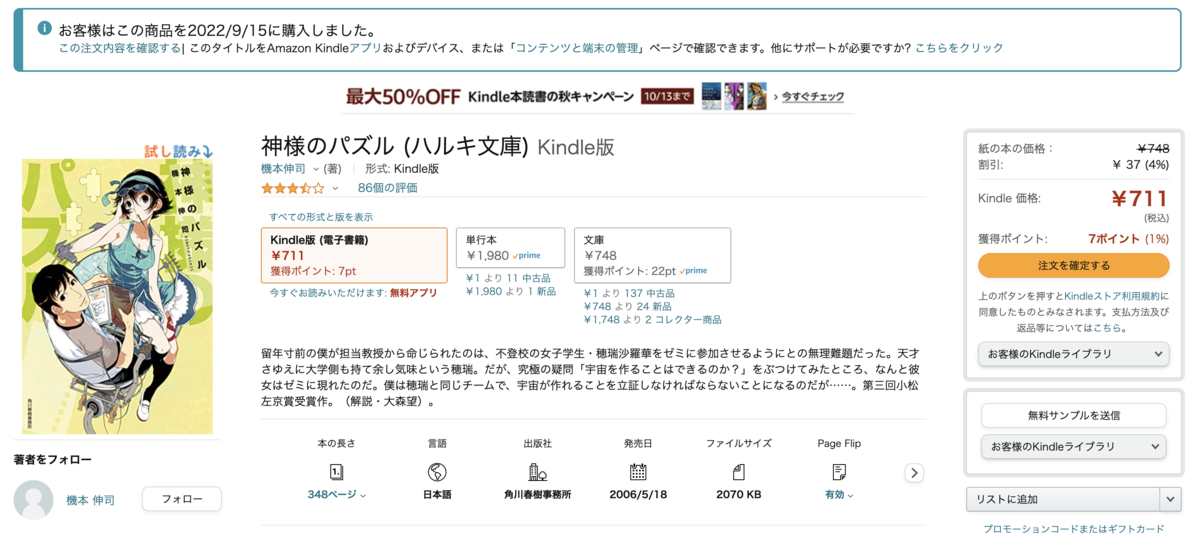Click the ¥711 Kindle price in buy box
The height and width of the screenshot is (534, 1200).
pyautogui.click(x=1140, y=198)
